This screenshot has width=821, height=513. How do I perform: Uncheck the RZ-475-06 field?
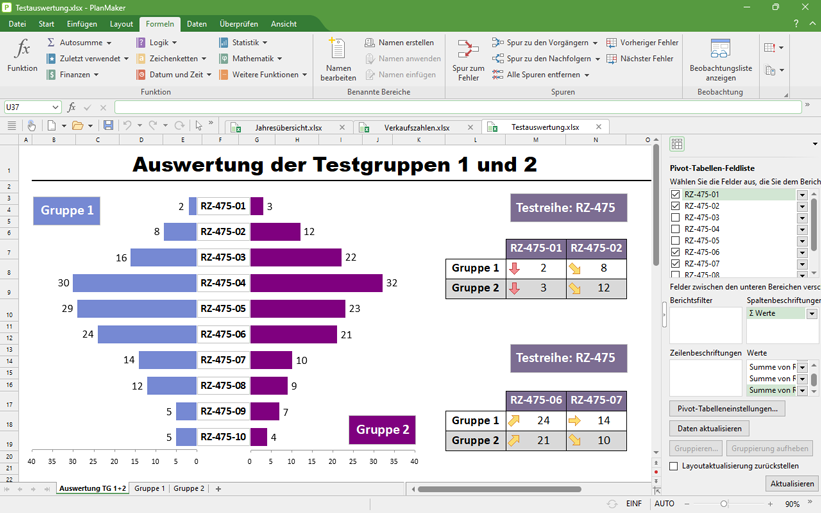(x=675, y=252)
